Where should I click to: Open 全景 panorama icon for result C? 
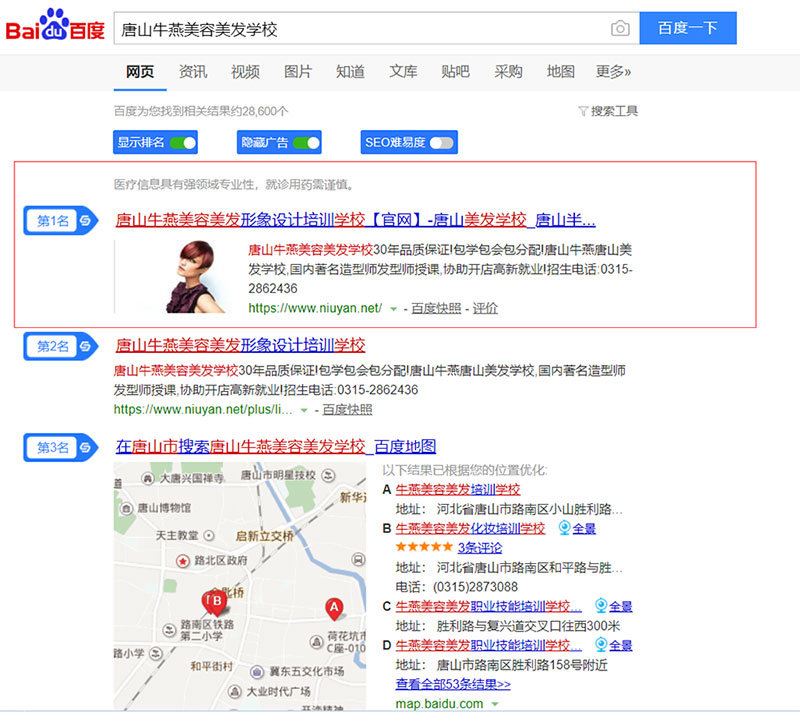601,606
